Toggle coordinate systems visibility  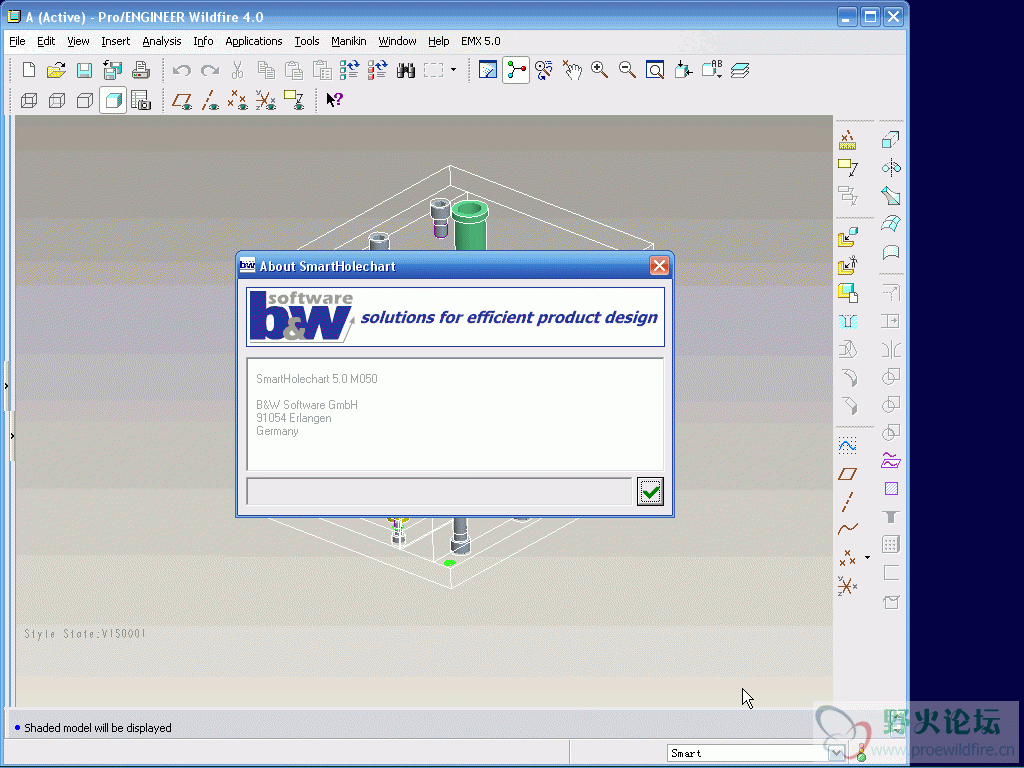266,101
